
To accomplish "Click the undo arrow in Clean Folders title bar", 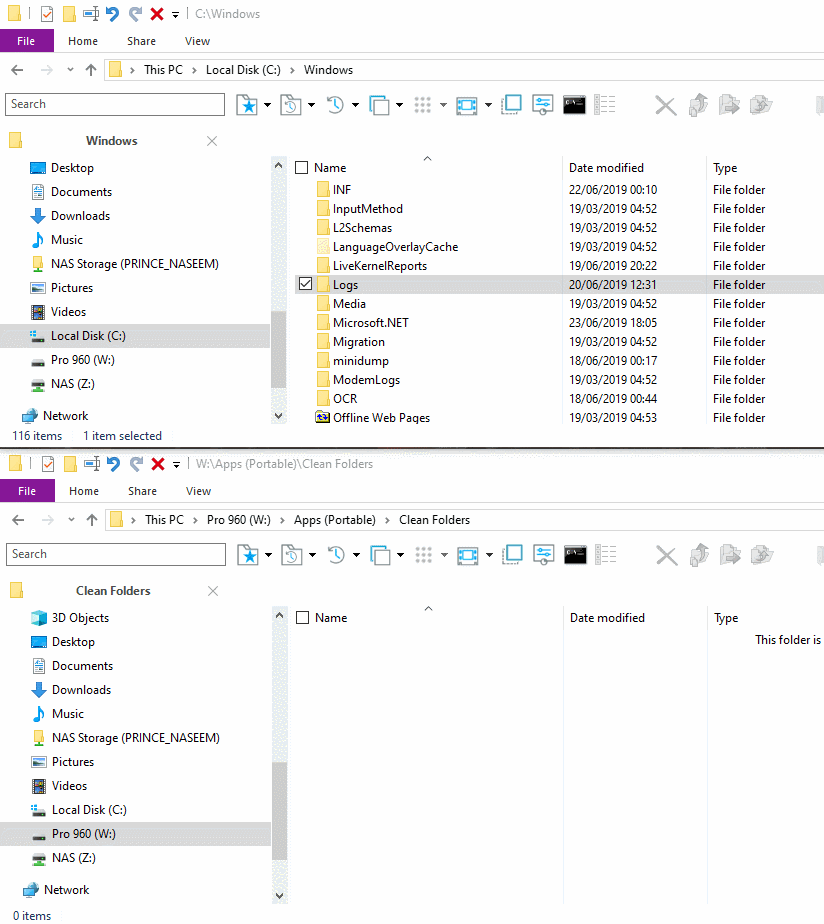I will tap(113, 464).
